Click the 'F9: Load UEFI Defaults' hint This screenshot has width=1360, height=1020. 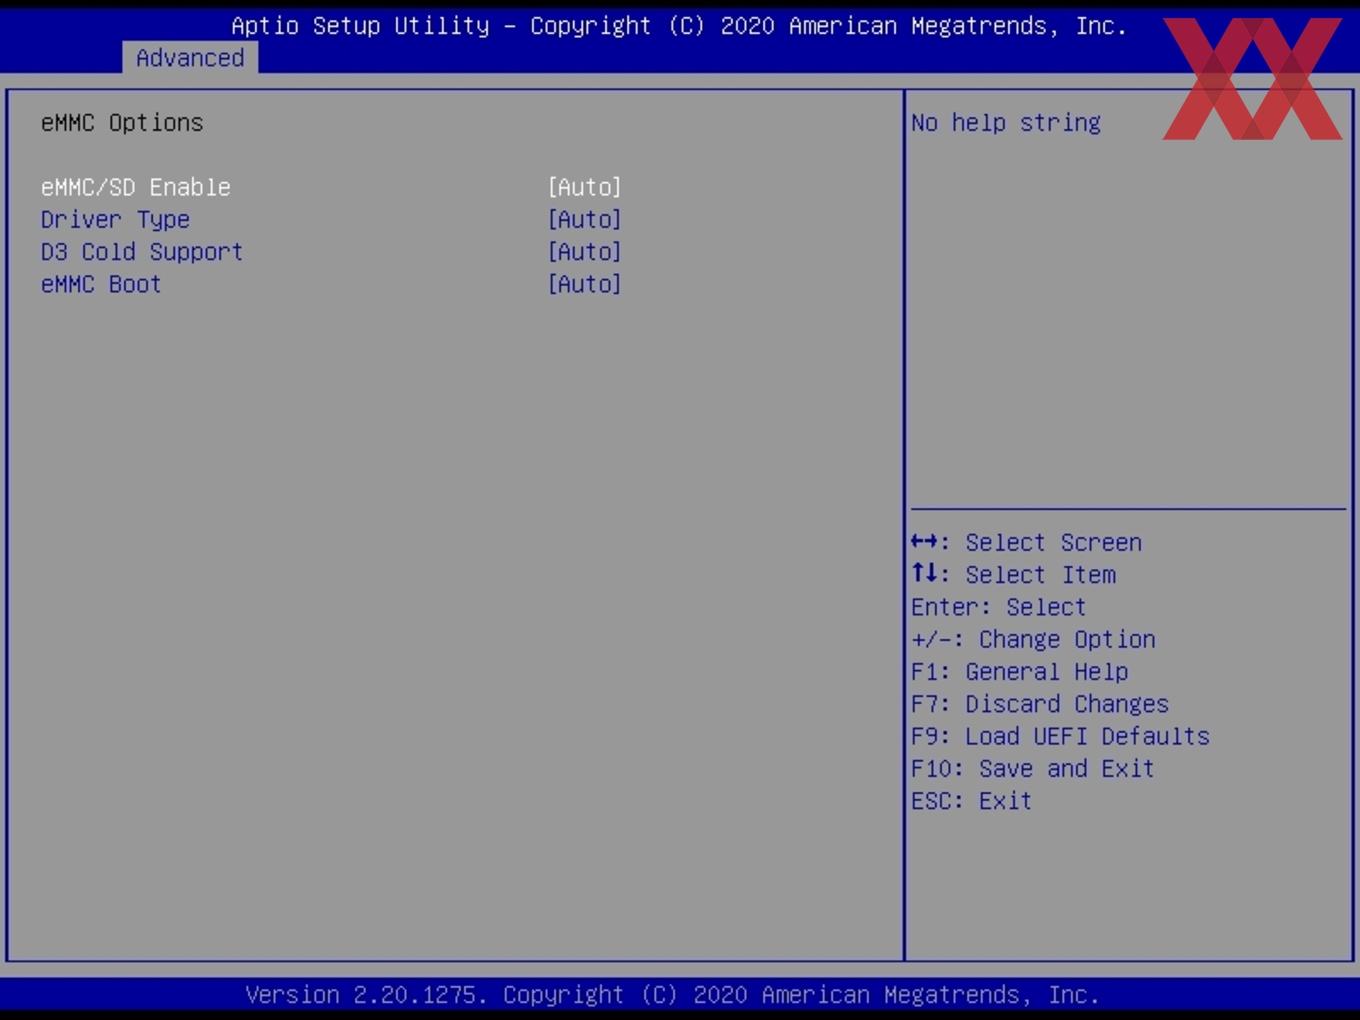(1060, 736)
